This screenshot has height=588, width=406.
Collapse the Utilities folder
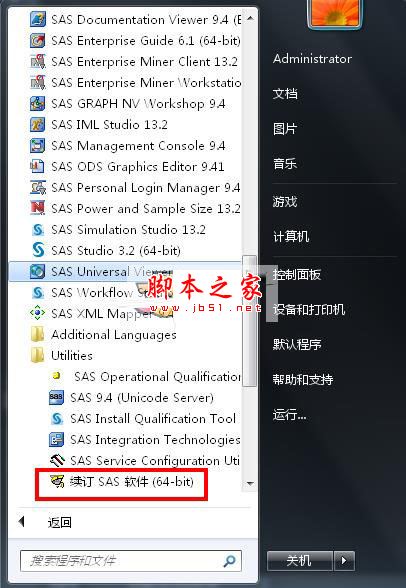click(62, 355)
